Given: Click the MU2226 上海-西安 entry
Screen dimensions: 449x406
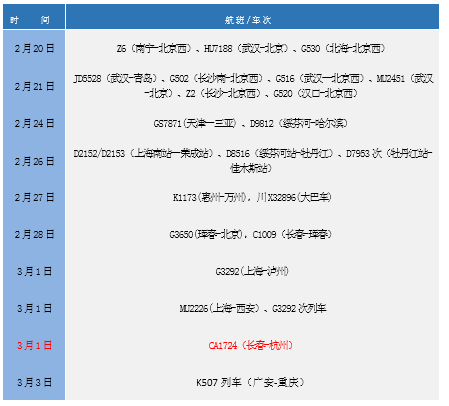Looking at the screenshot, I should [219, 308].
